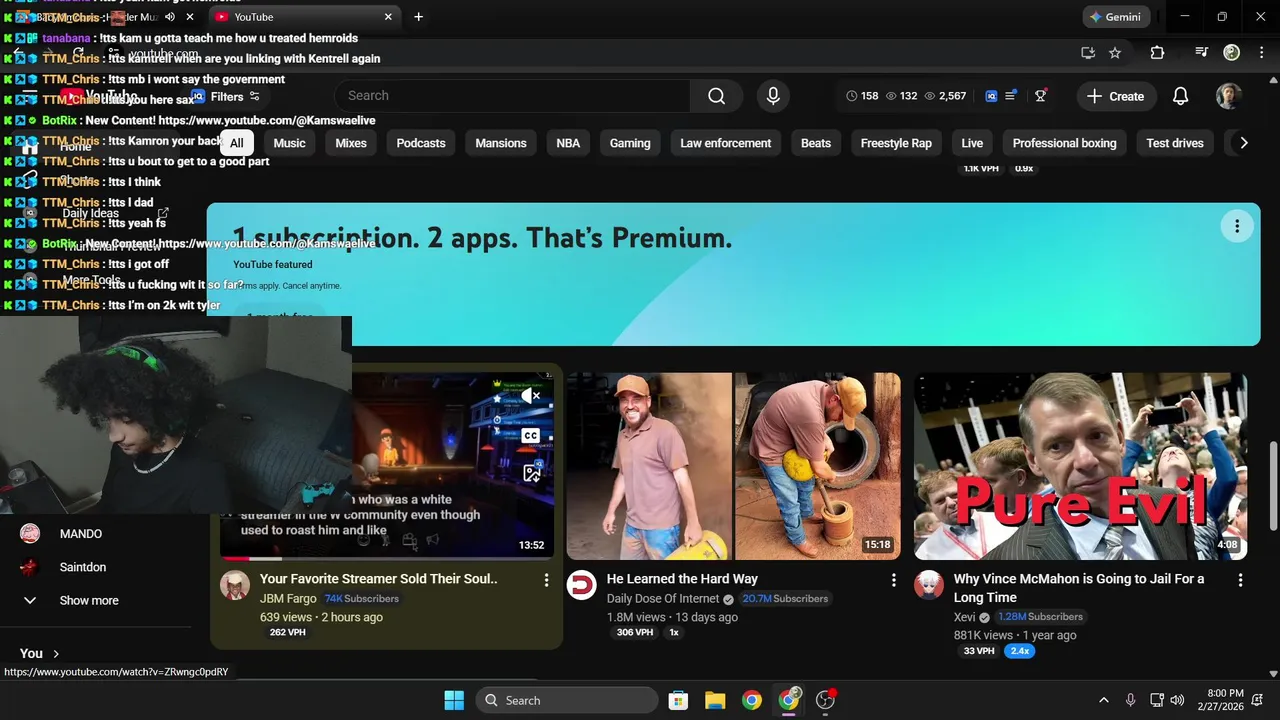Select the Freestyle Rap chip

896,143
